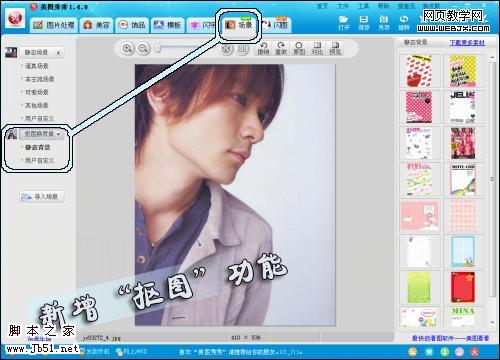Image resolution: width=500 pixels, height=360 pixels.
Task: Click the 打开 open-file icon
Action: [x=343, y=23]
